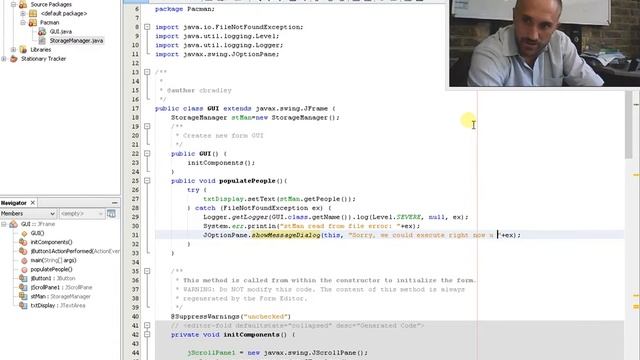The width and height of the screenshot is (640, 360).
Task: Collapse the Source Packages node
Action: [x=13, y=4]
